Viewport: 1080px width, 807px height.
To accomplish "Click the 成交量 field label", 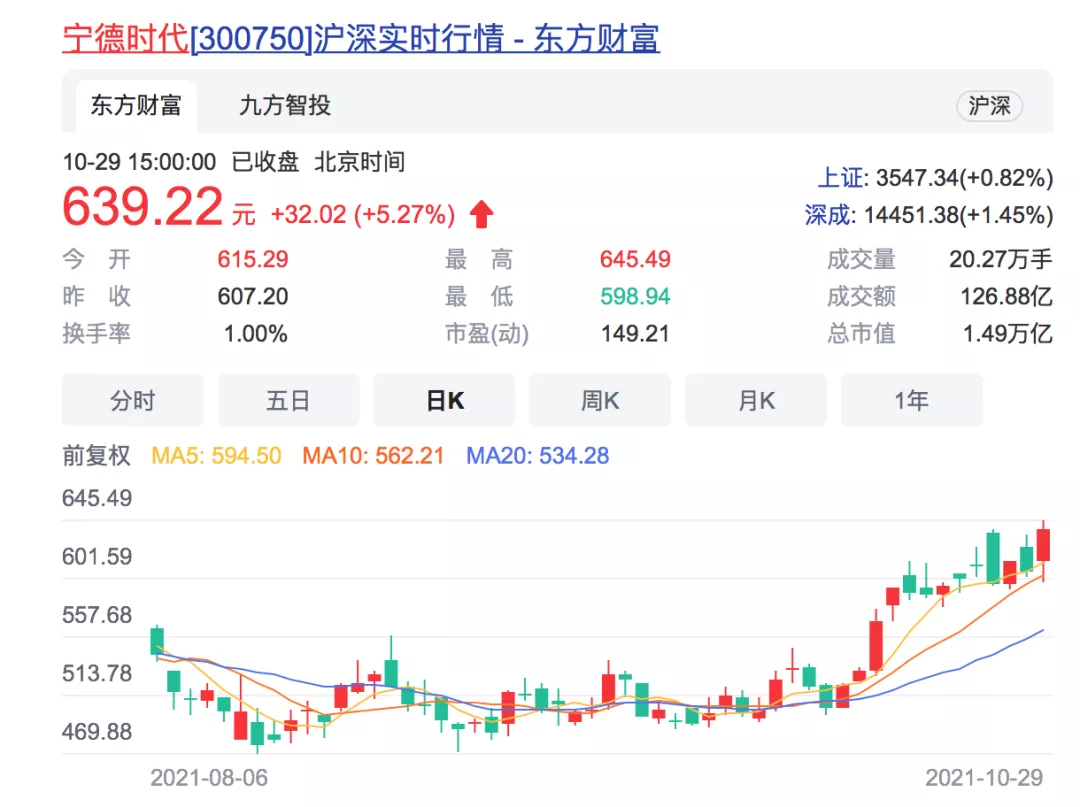I will pos(861,260).
